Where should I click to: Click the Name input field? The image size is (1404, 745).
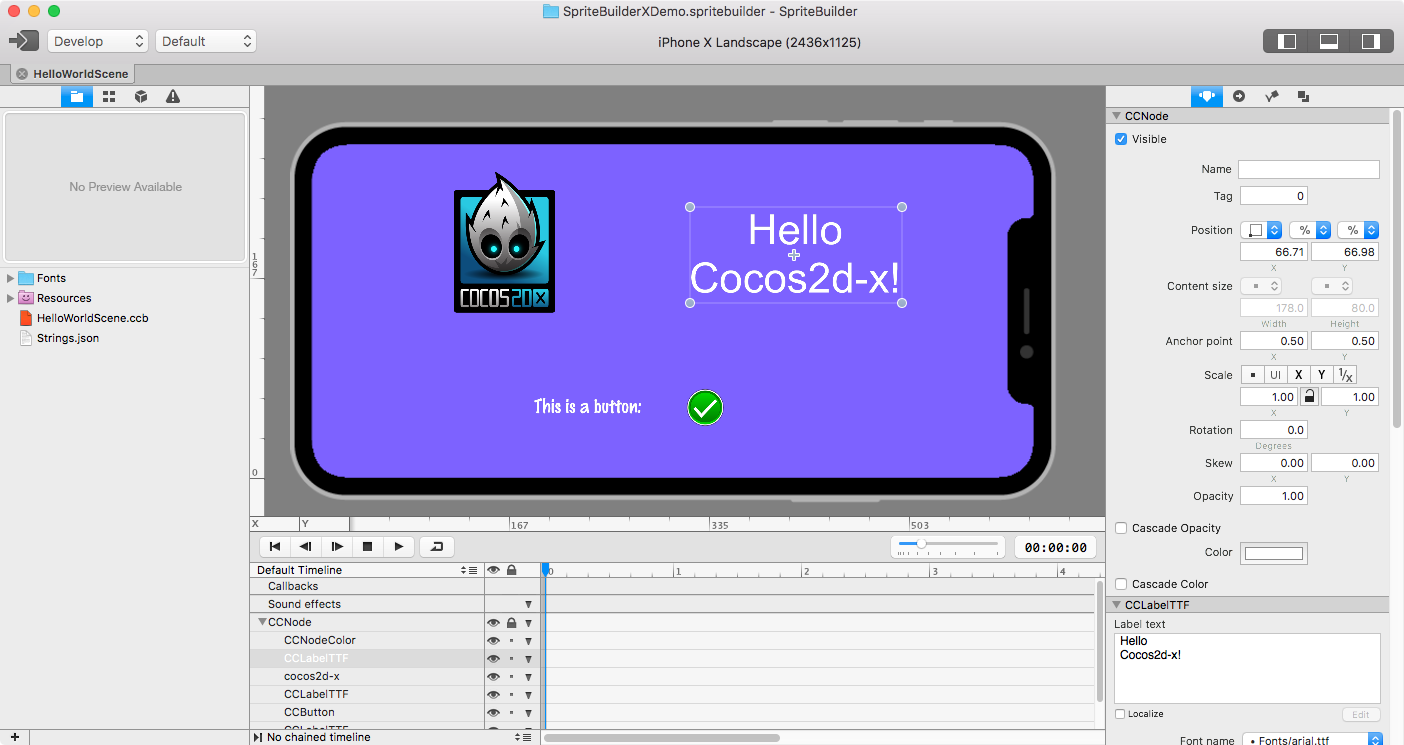click(1308, 169)
